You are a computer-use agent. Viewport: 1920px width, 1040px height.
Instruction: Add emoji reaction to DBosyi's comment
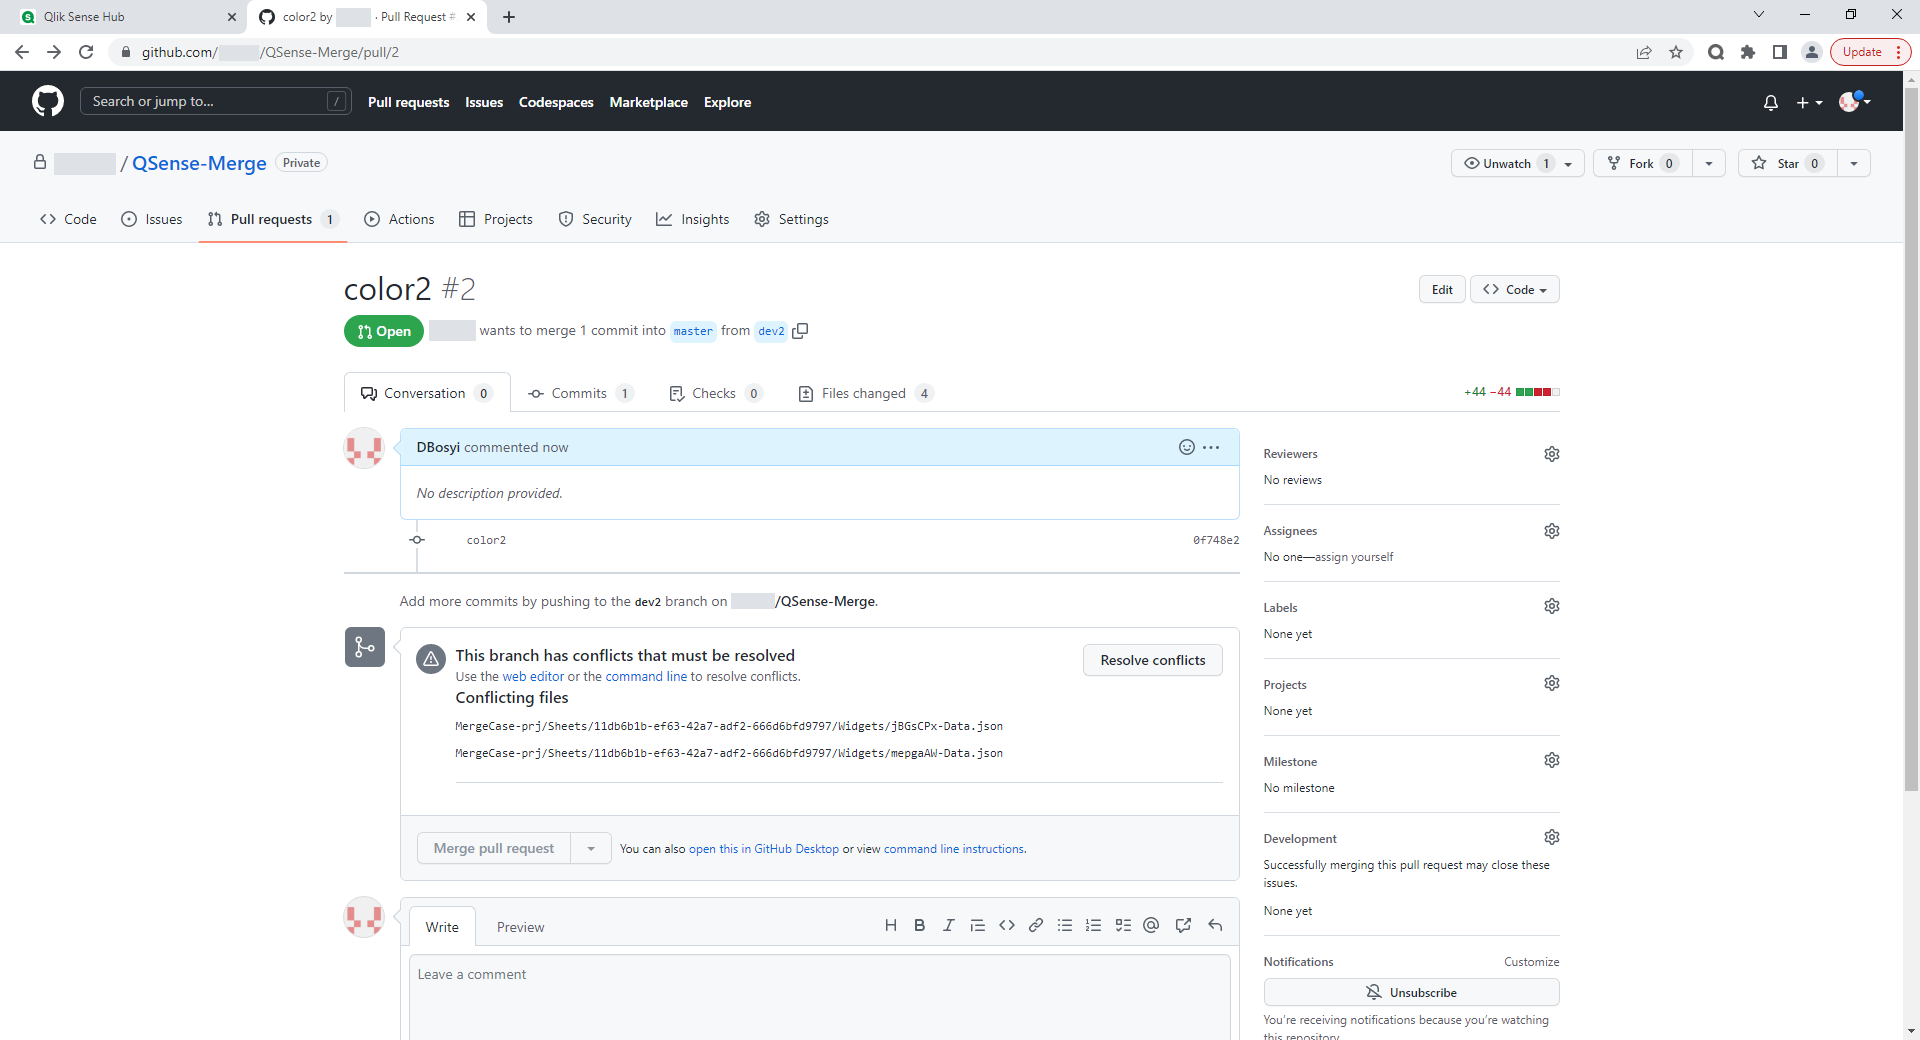(x=1186, y=447)
